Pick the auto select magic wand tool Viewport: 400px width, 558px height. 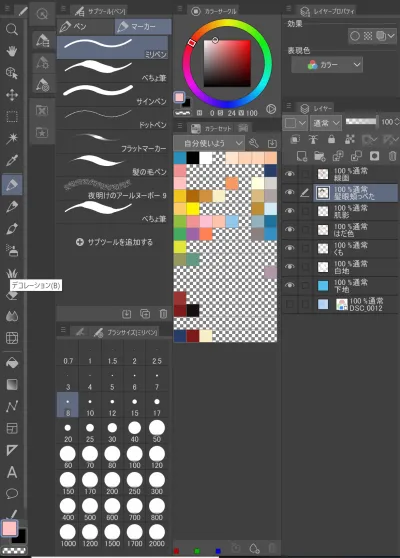coord(12,138)
